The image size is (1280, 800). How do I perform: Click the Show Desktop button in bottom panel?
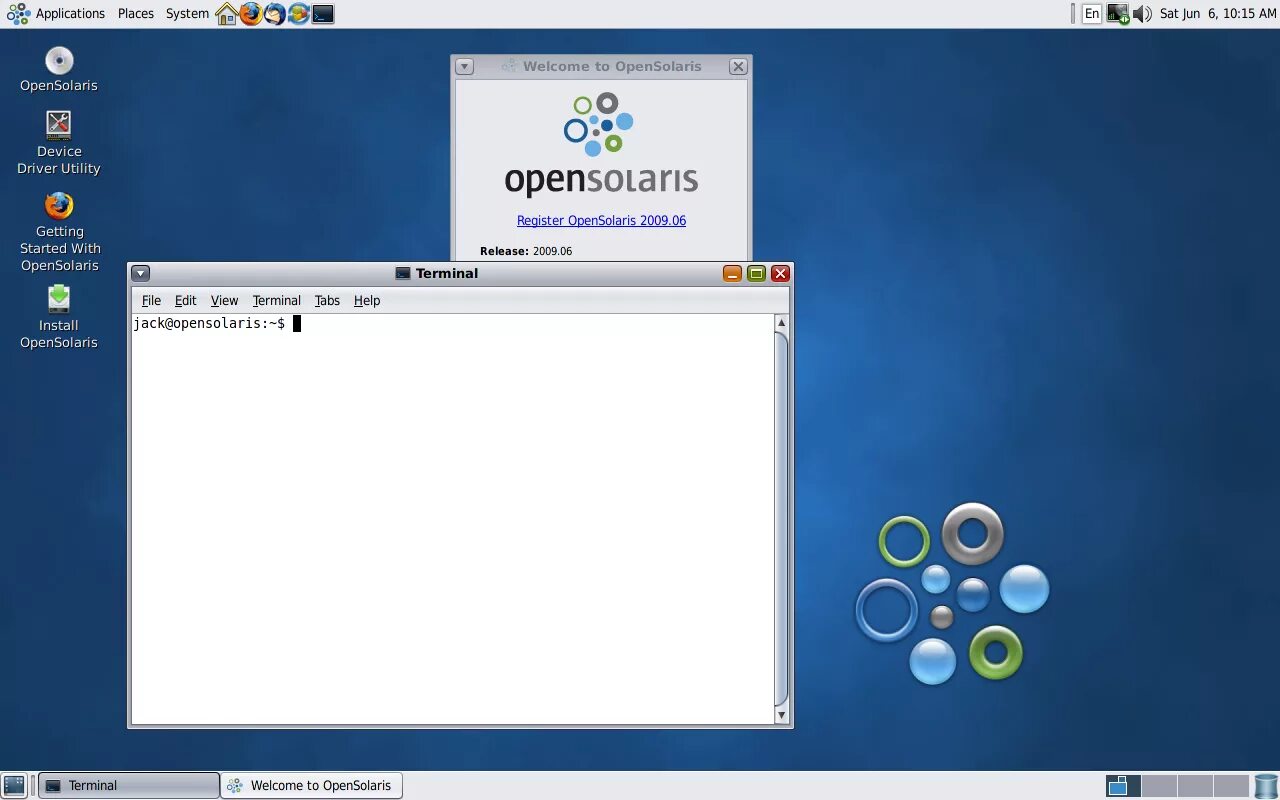point(14,785)
